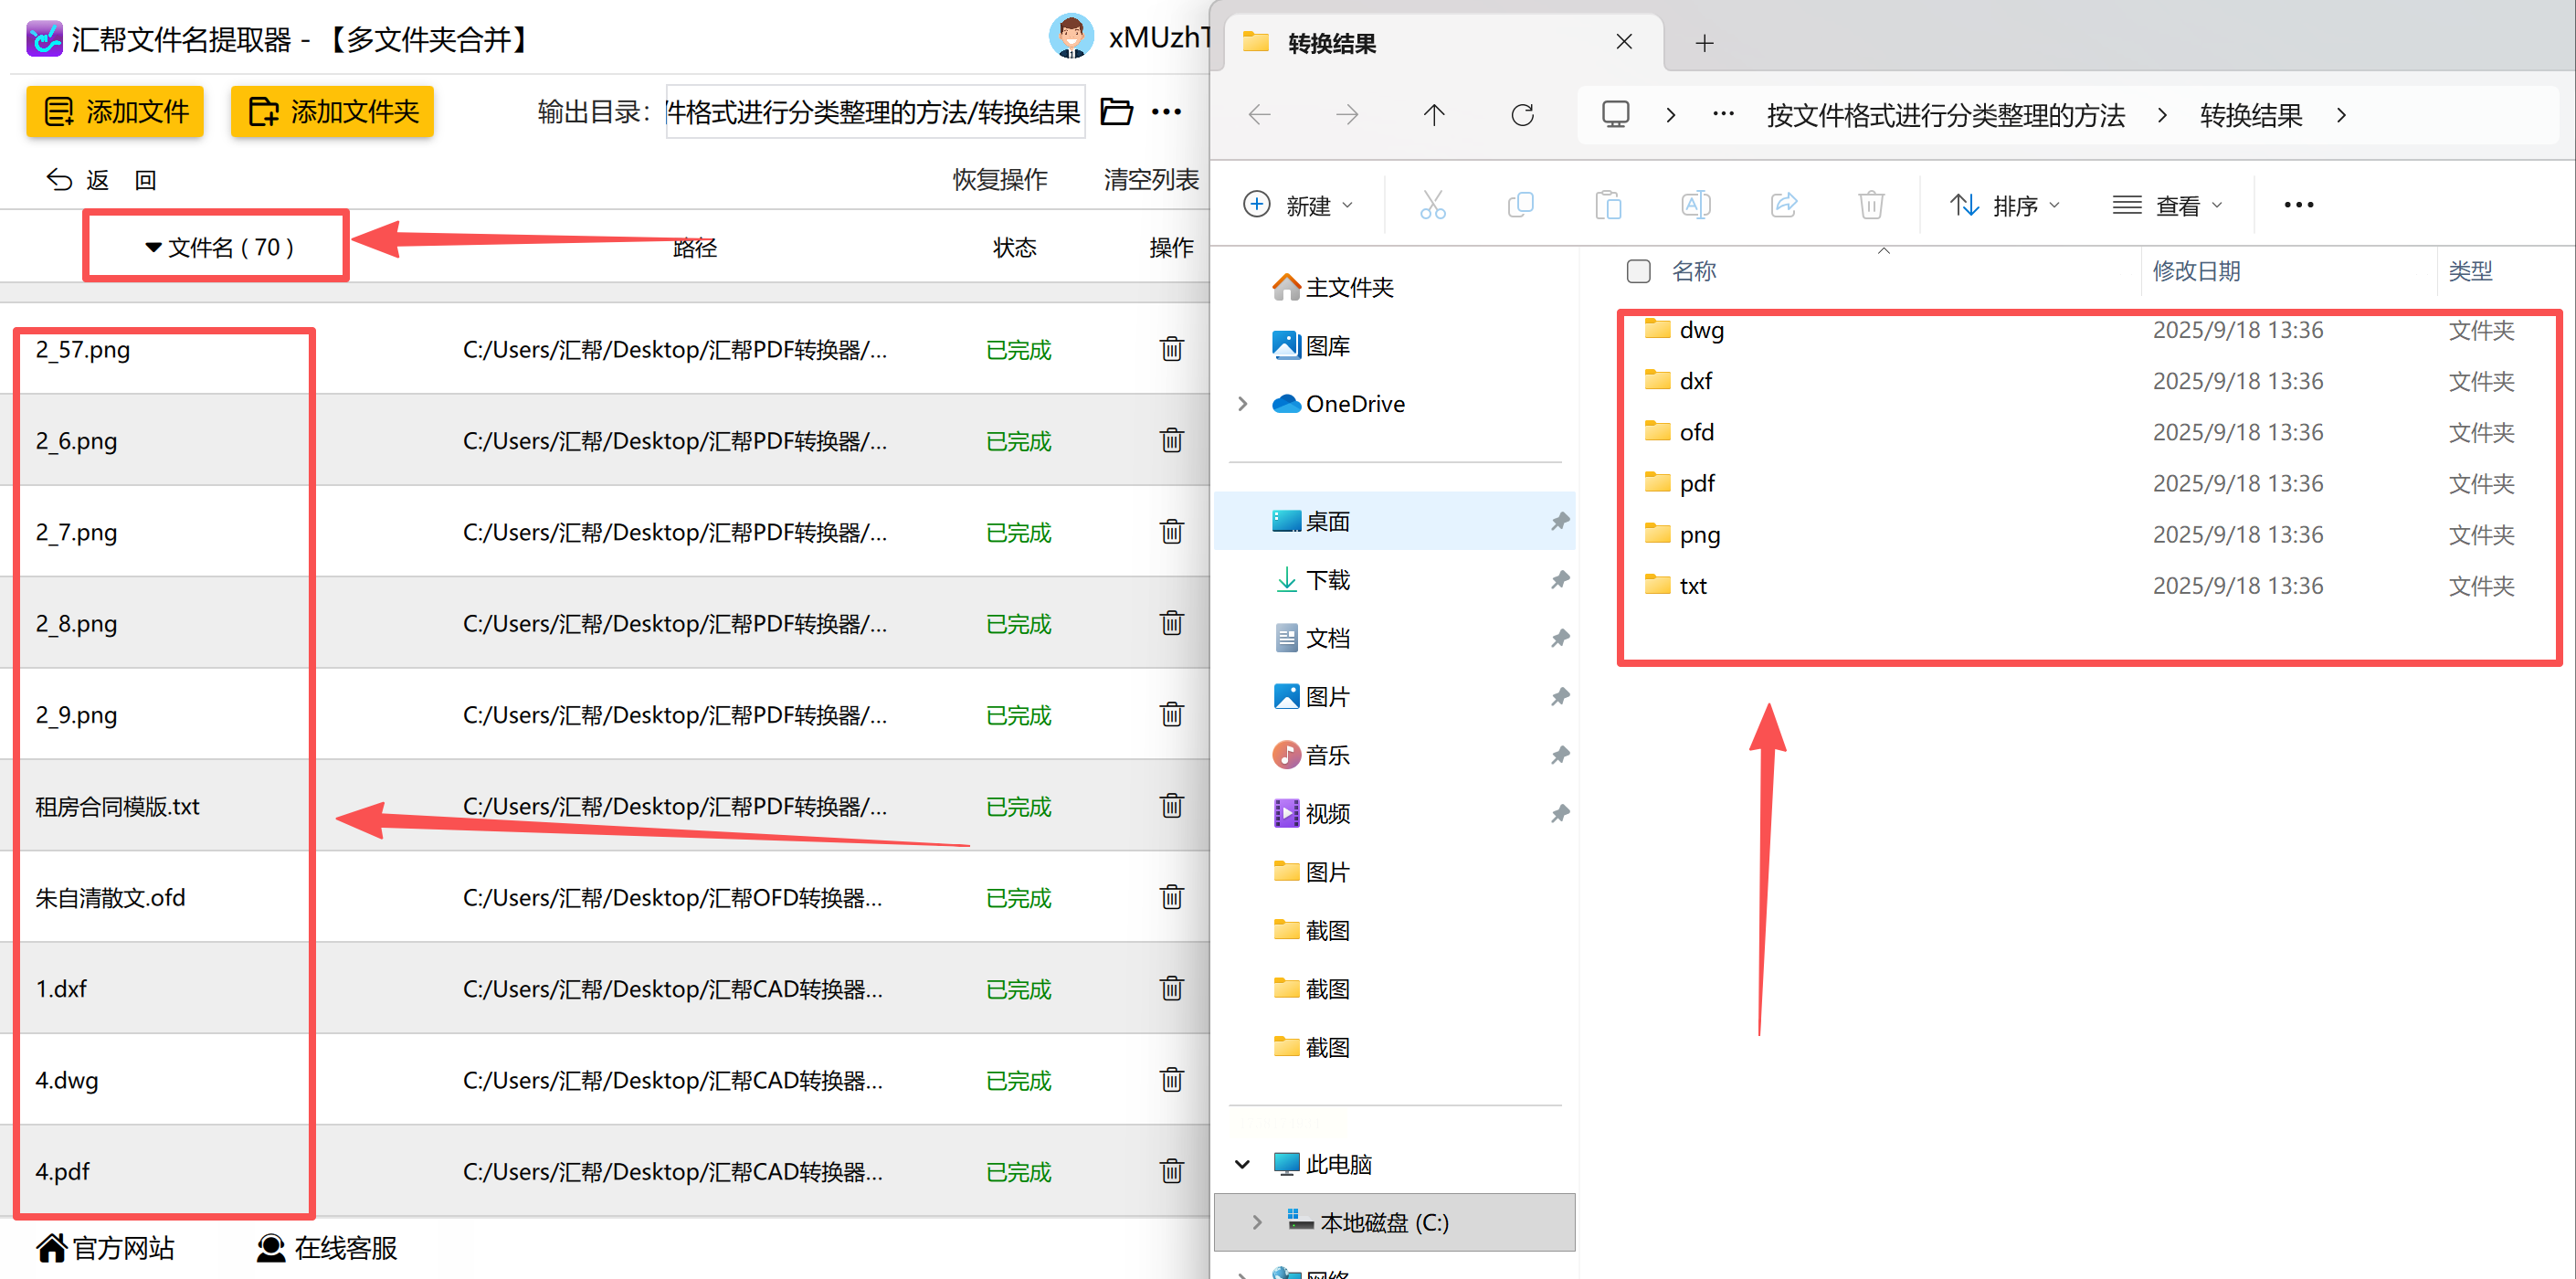Click the browse output folder icon
Viewport: 2576px width, 1279px height.
1116,111
